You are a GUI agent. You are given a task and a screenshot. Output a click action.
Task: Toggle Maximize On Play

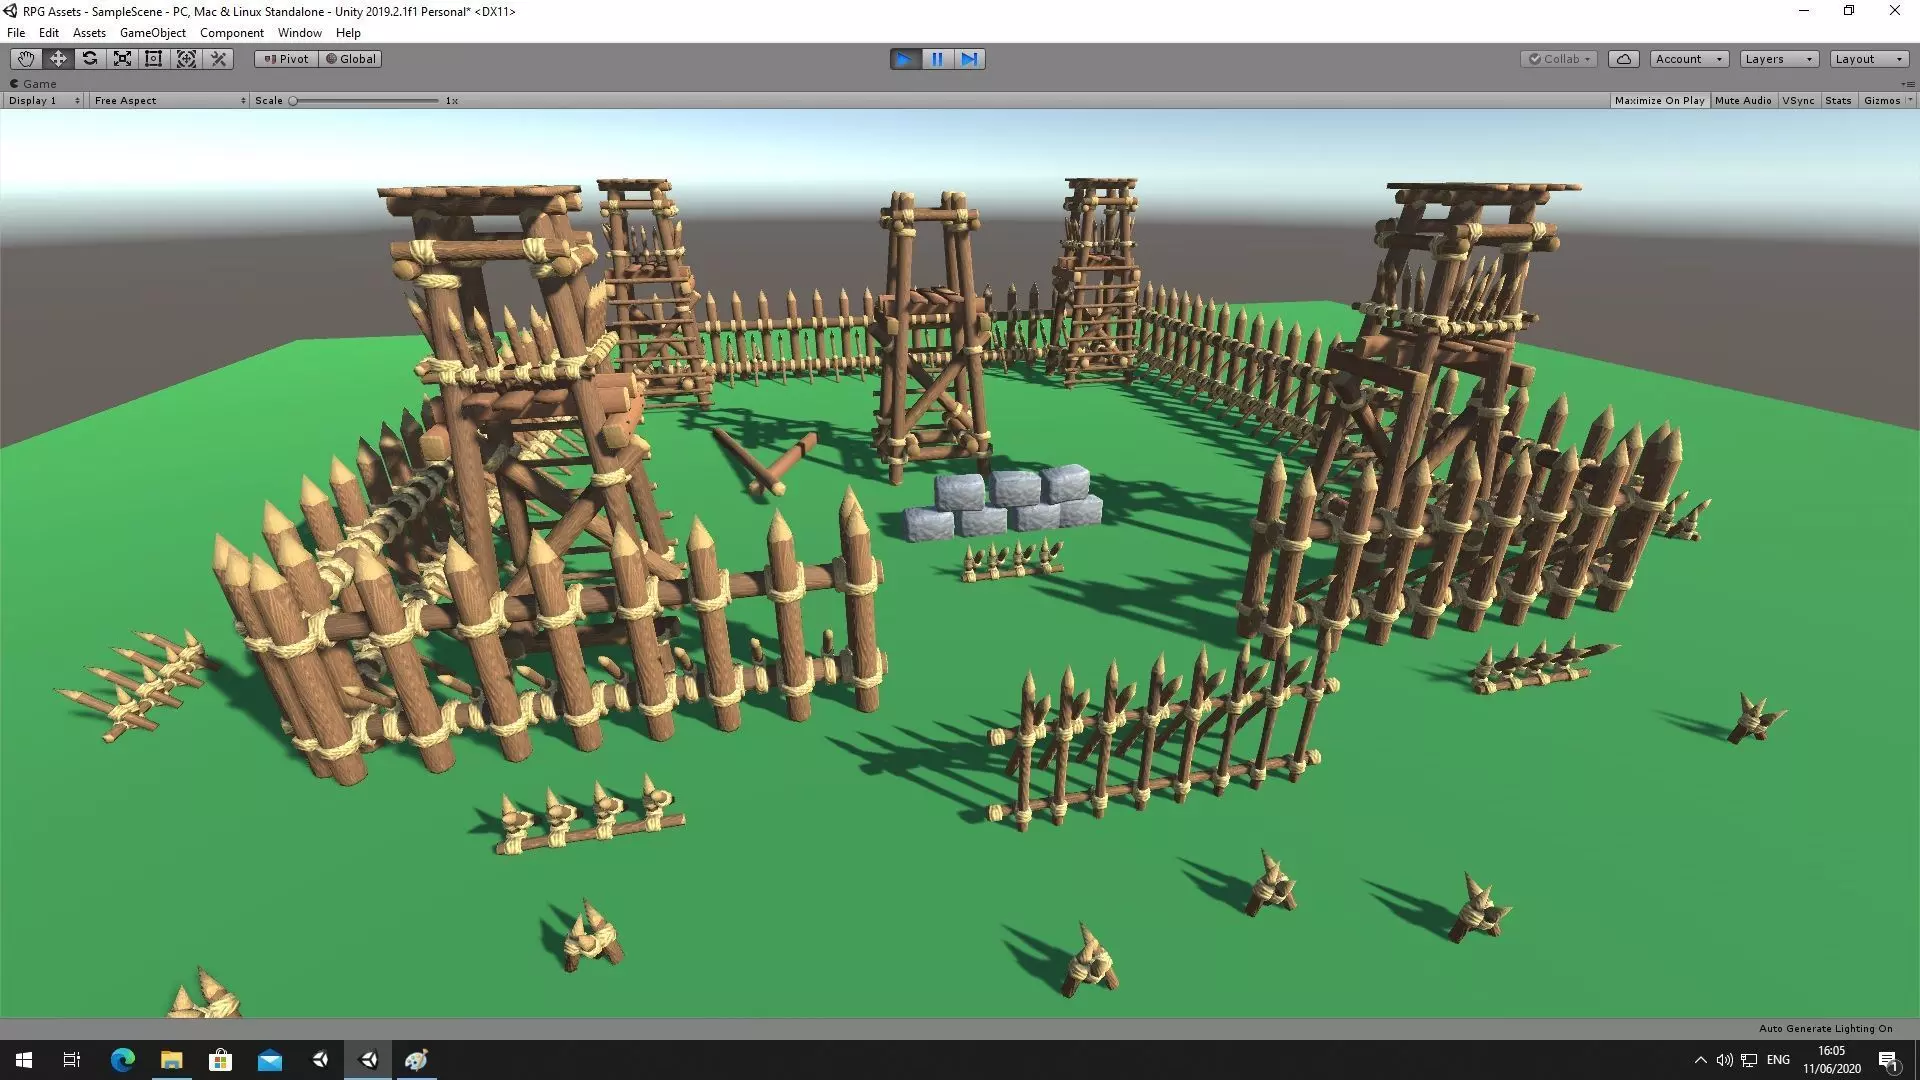point(1659,101)
